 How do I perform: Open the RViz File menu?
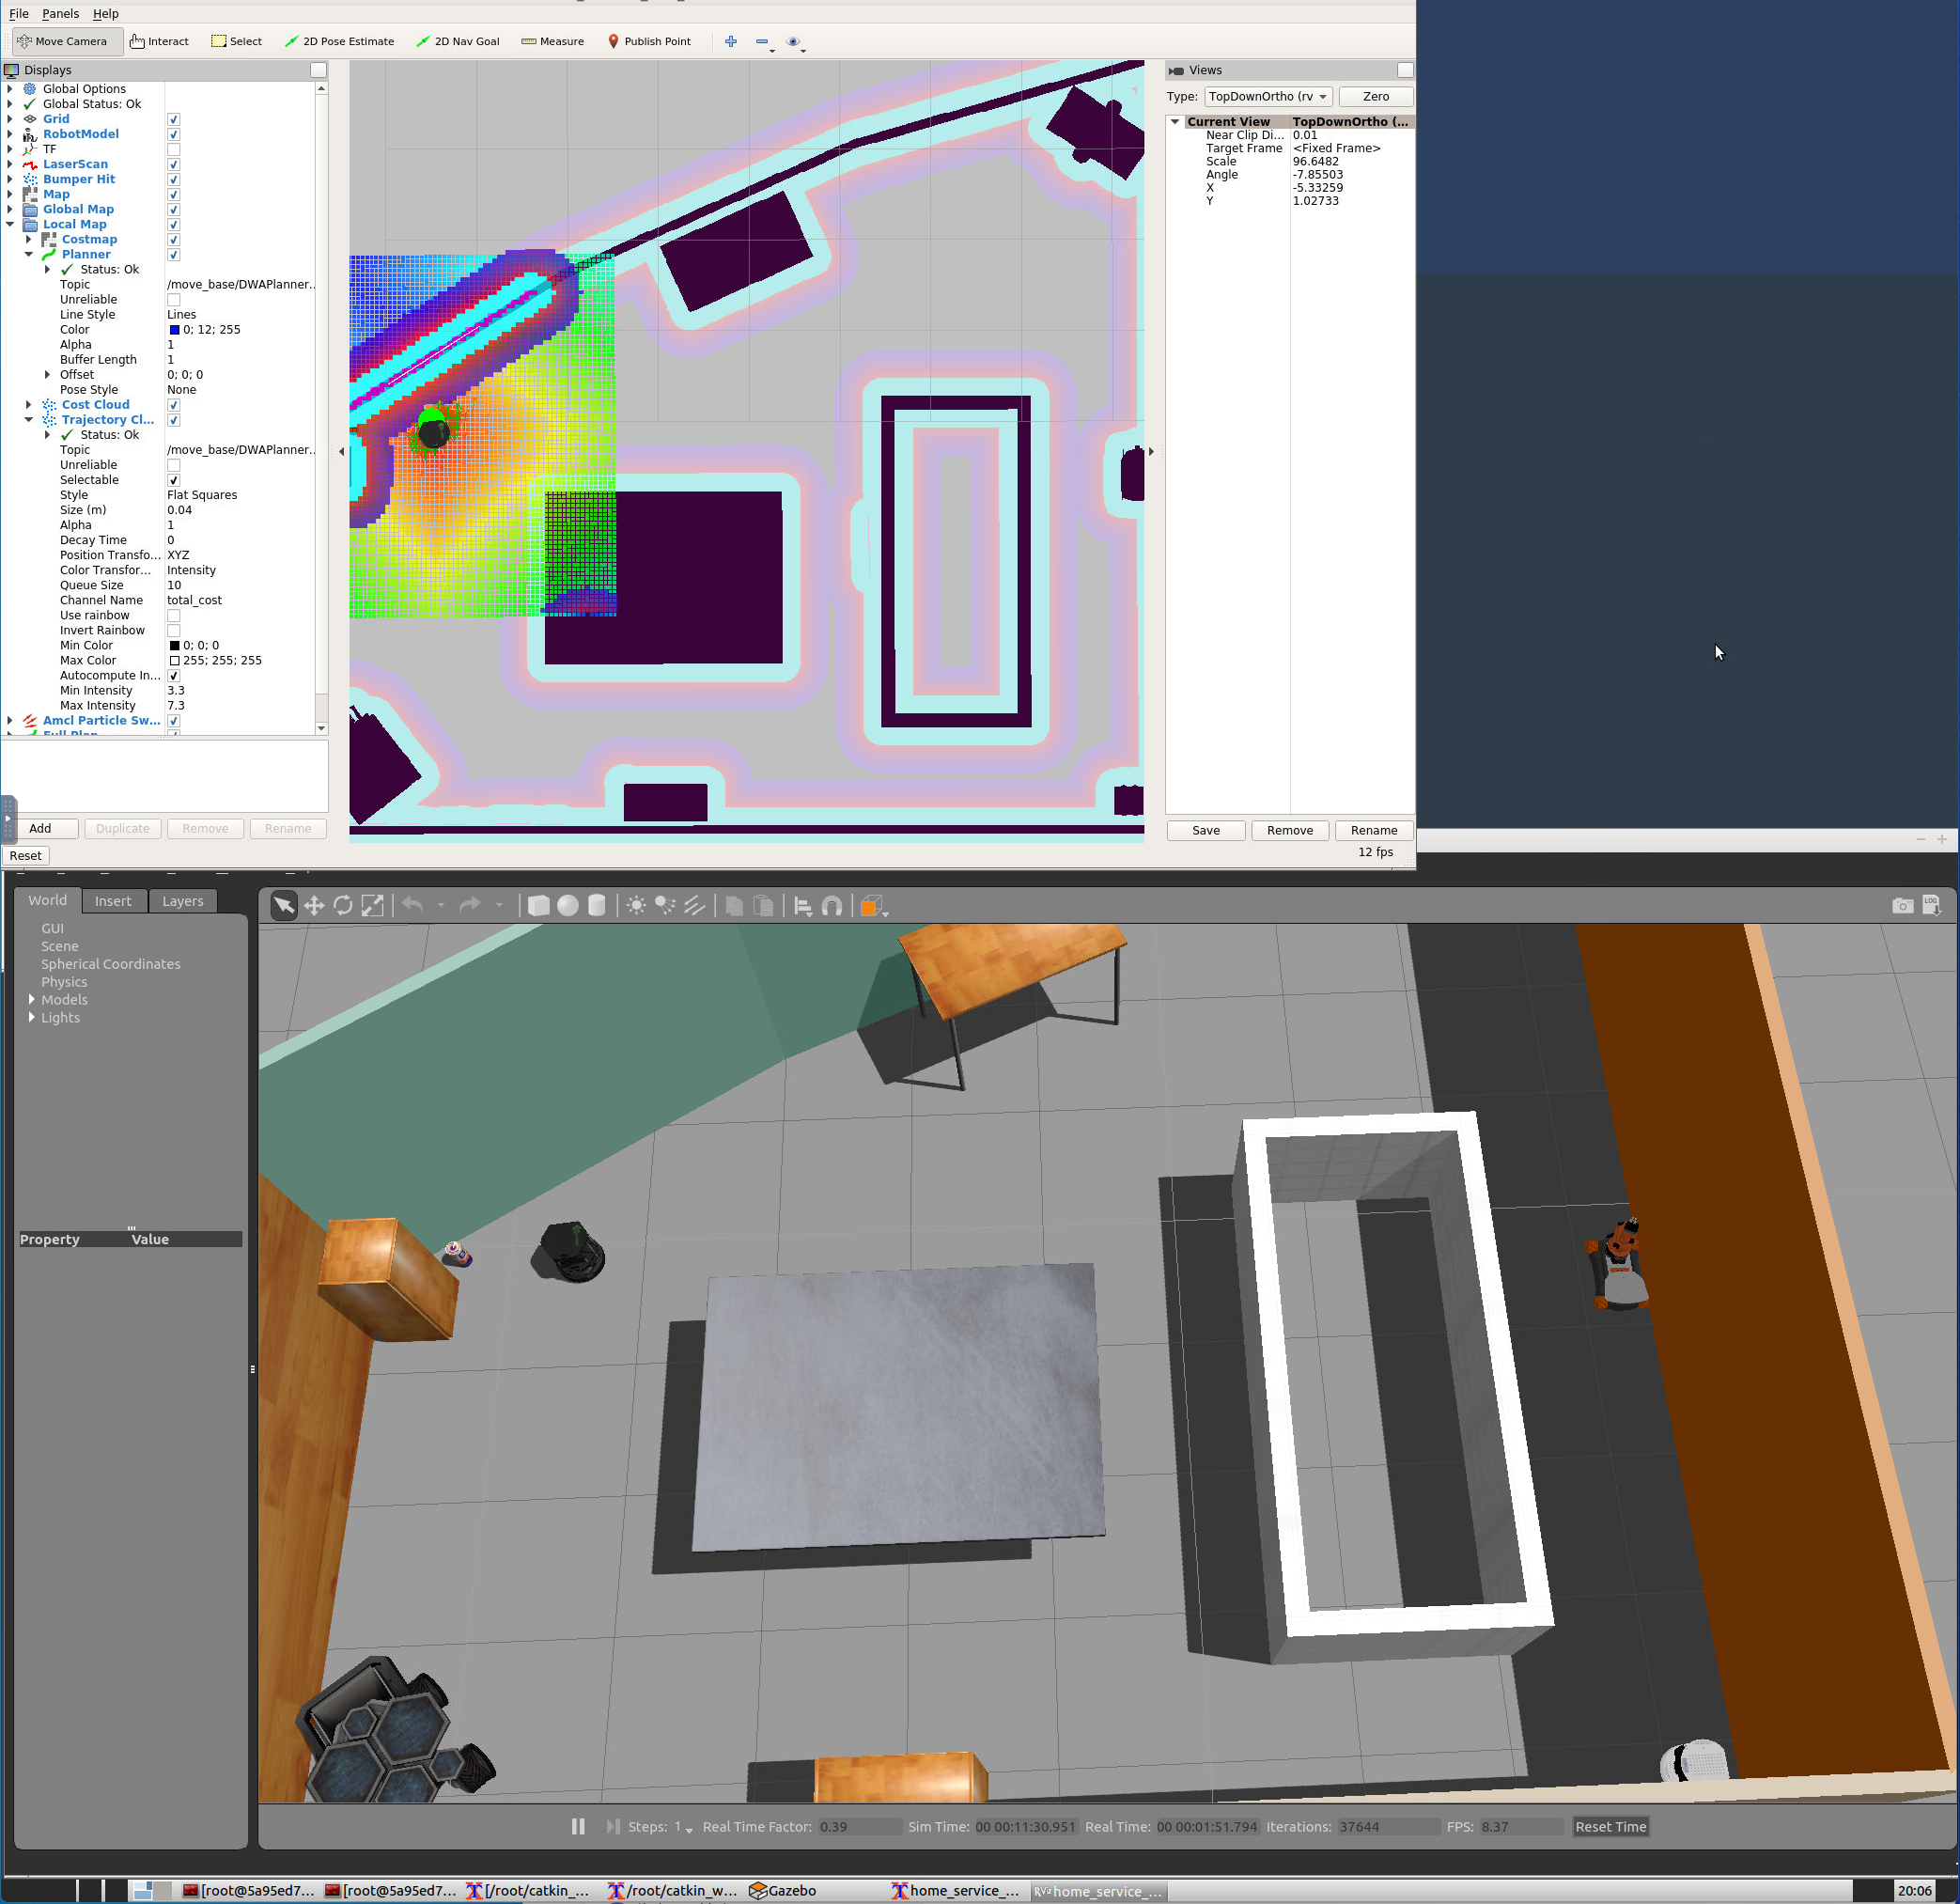click(x=19, y=14)
